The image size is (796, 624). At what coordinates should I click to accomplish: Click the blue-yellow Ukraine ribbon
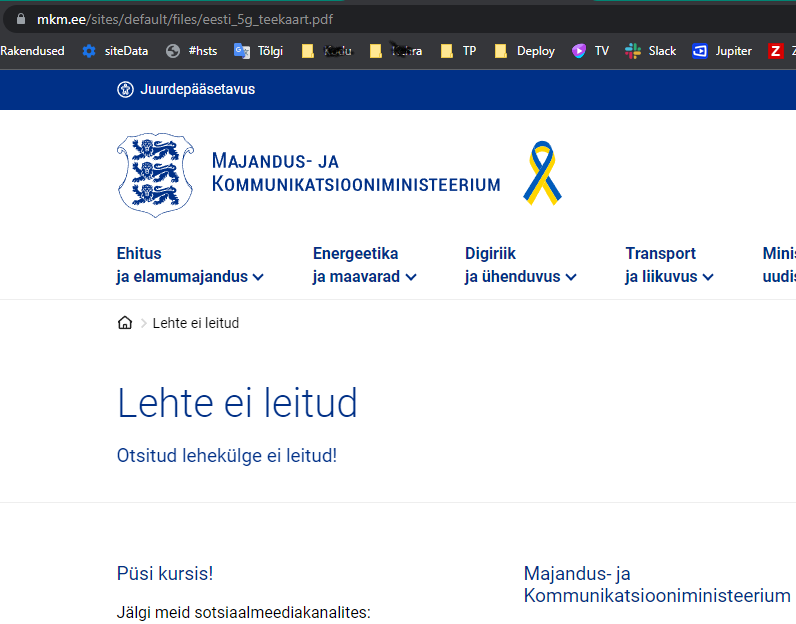[542, 174]
